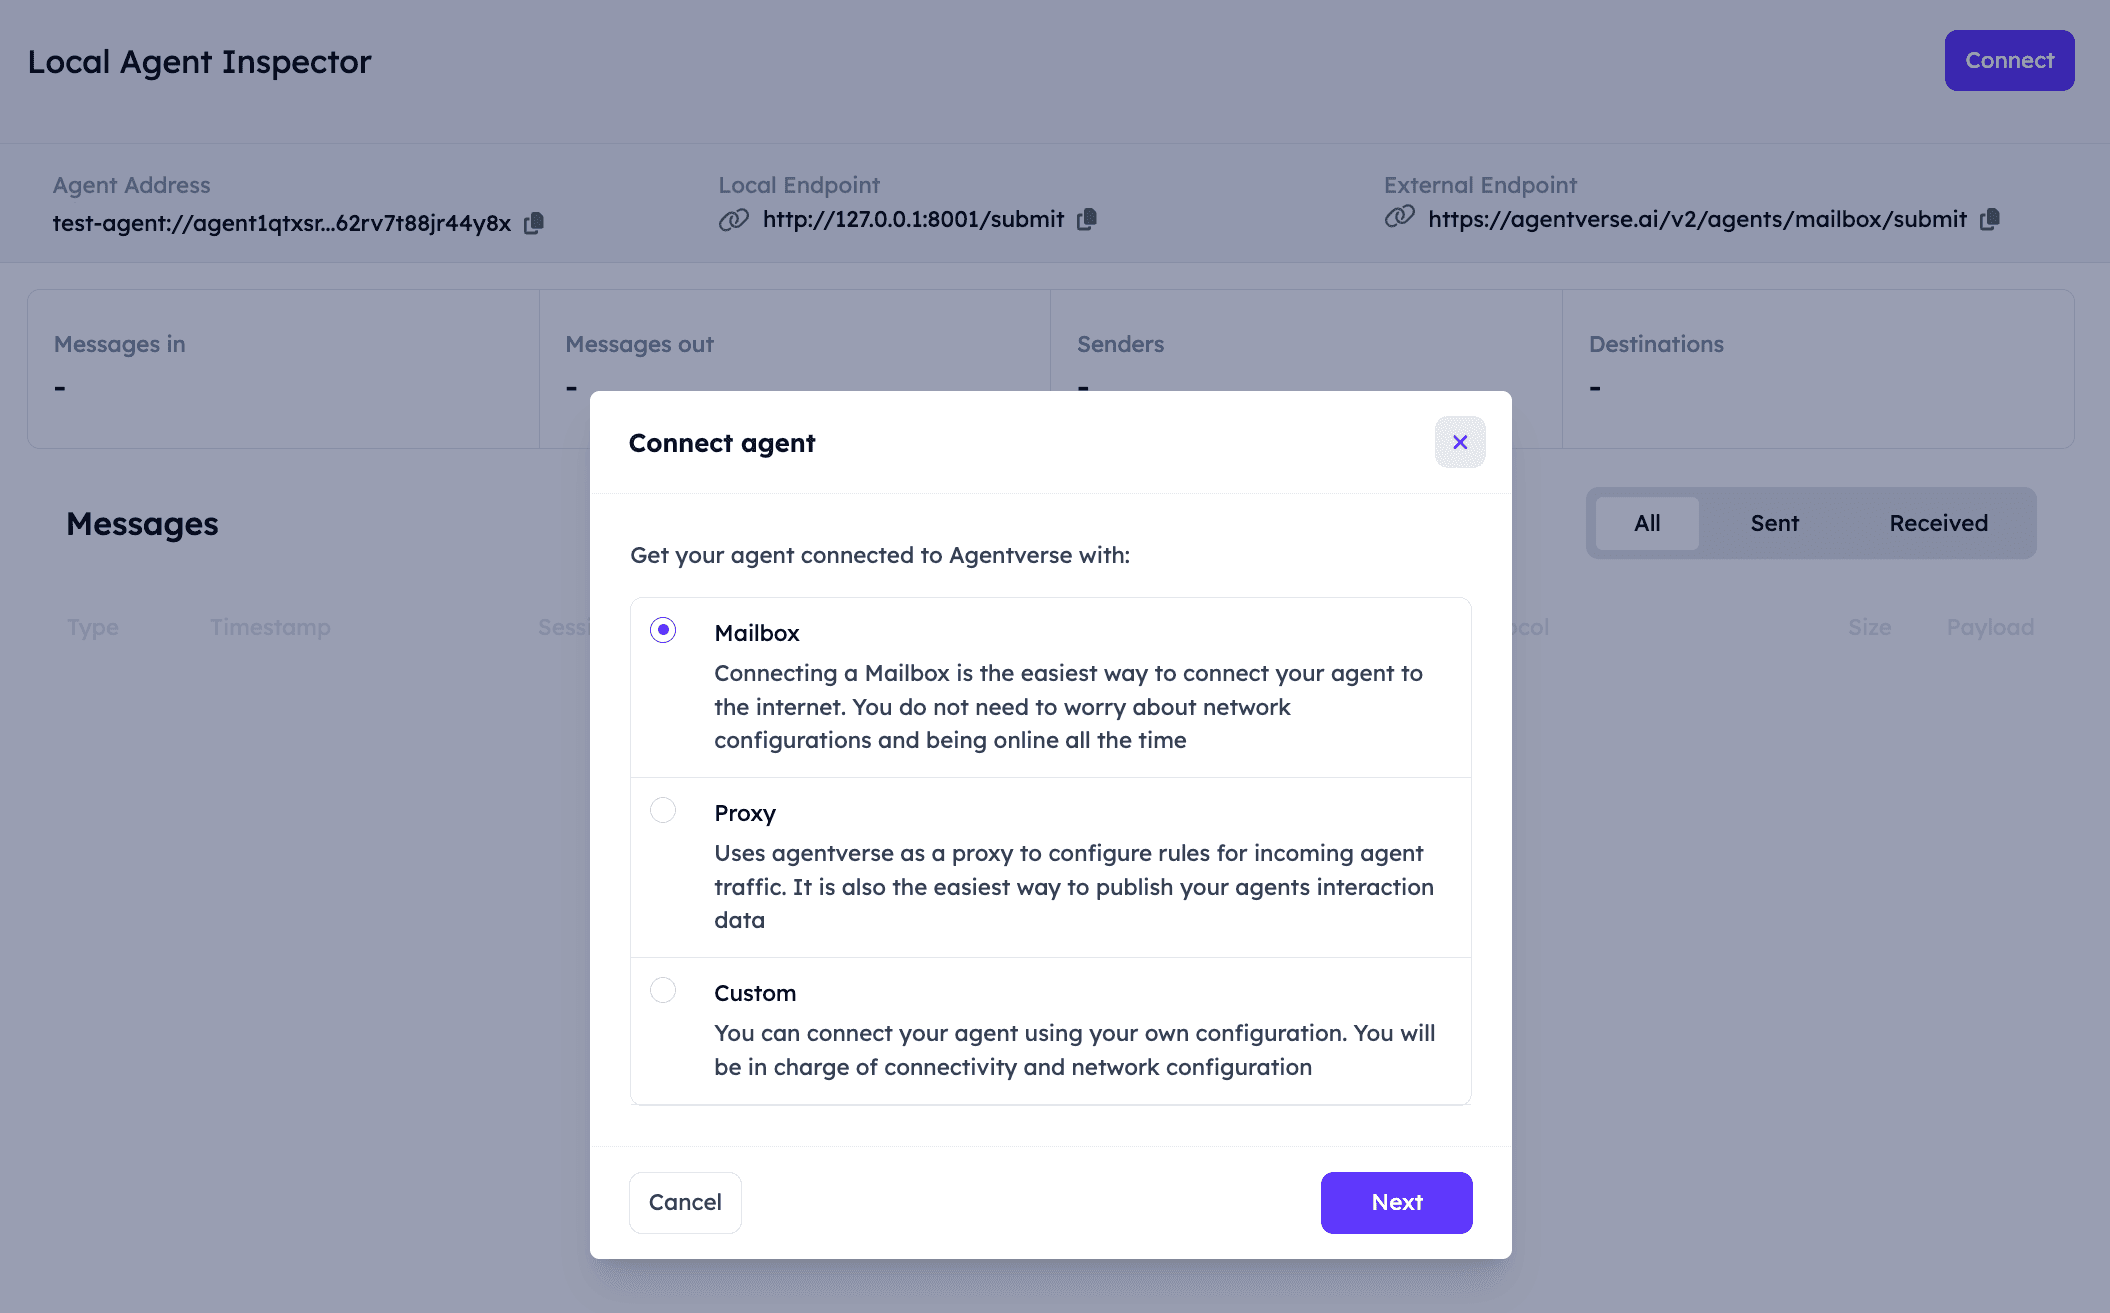
Task: Show only Sent messages
Action: pyautogui.click(x=1774, y=523)
